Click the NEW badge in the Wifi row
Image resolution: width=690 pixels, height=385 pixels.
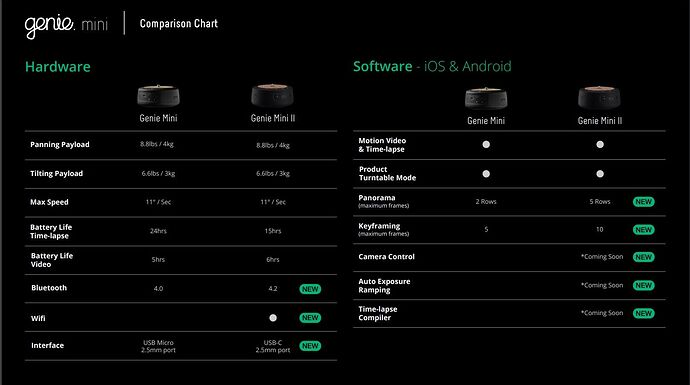pos(310,318)
